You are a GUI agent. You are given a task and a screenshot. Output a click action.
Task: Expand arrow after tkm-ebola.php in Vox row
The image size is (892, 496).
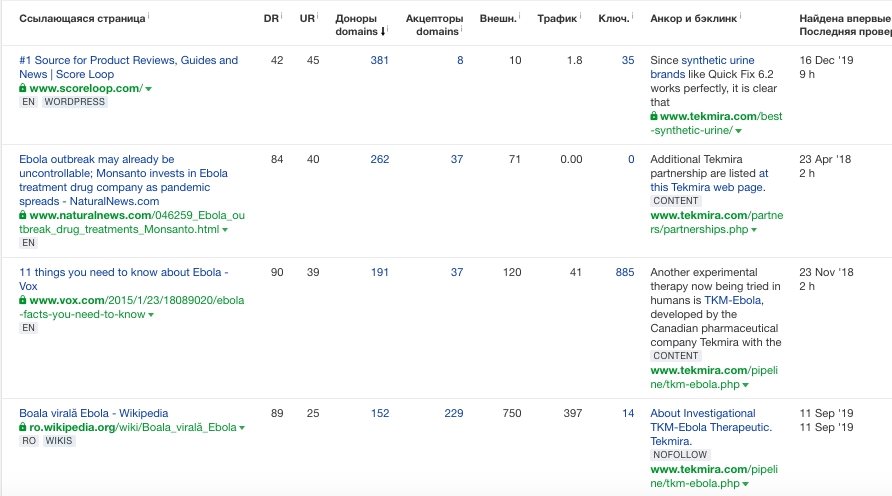pos(745,385)
